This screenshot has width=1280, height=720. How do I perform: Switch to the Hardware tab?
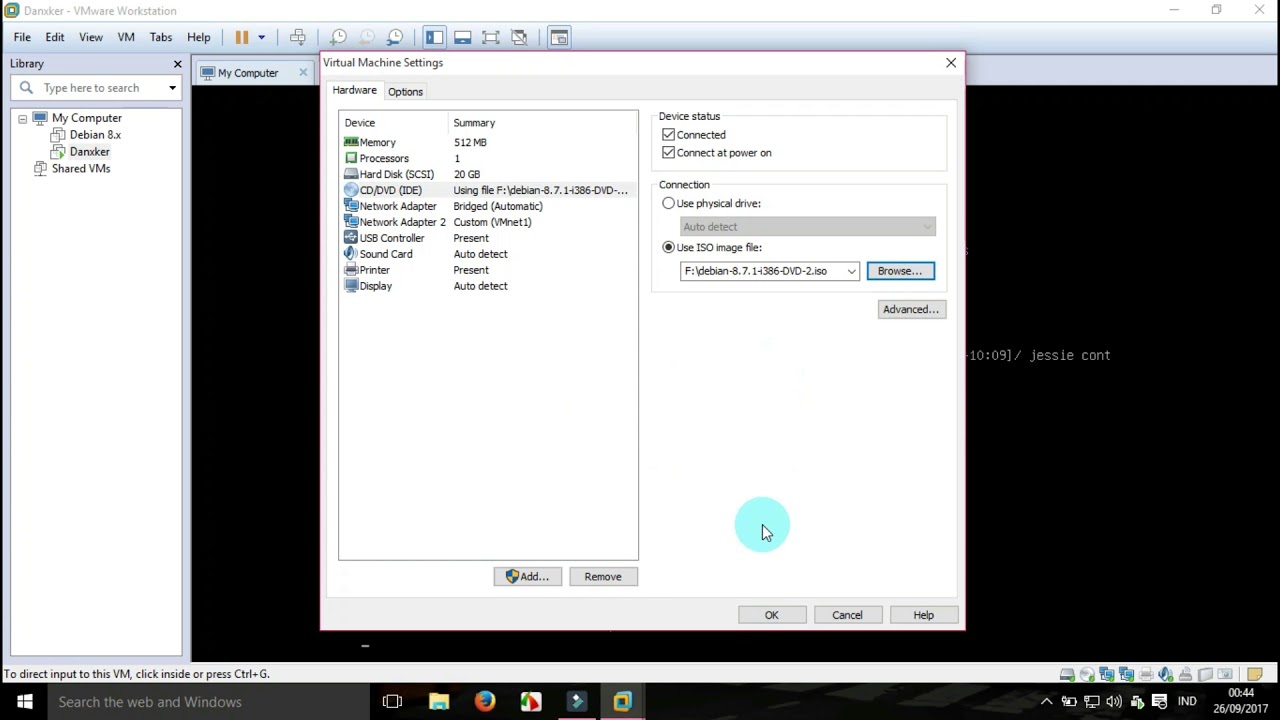point(355,90)
